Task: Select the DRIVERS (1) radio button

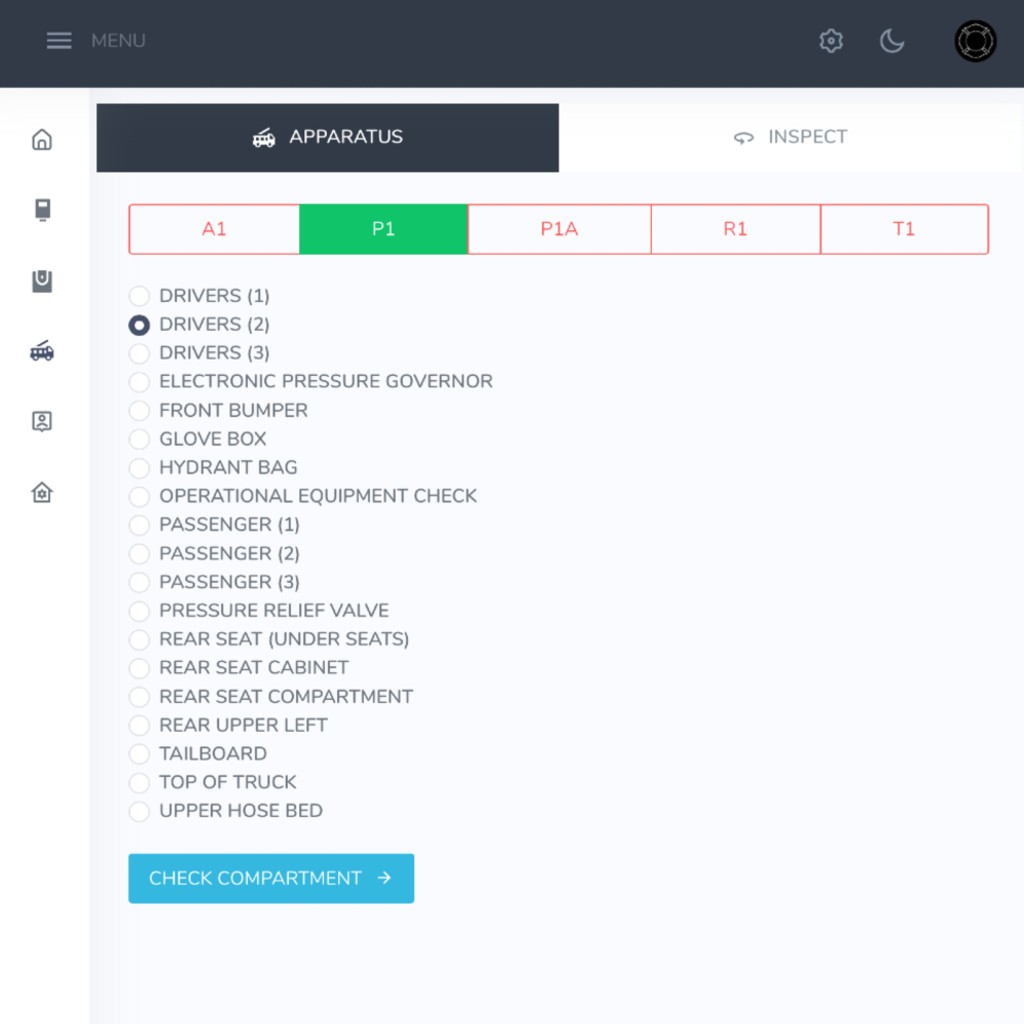Action: (139, 296)
